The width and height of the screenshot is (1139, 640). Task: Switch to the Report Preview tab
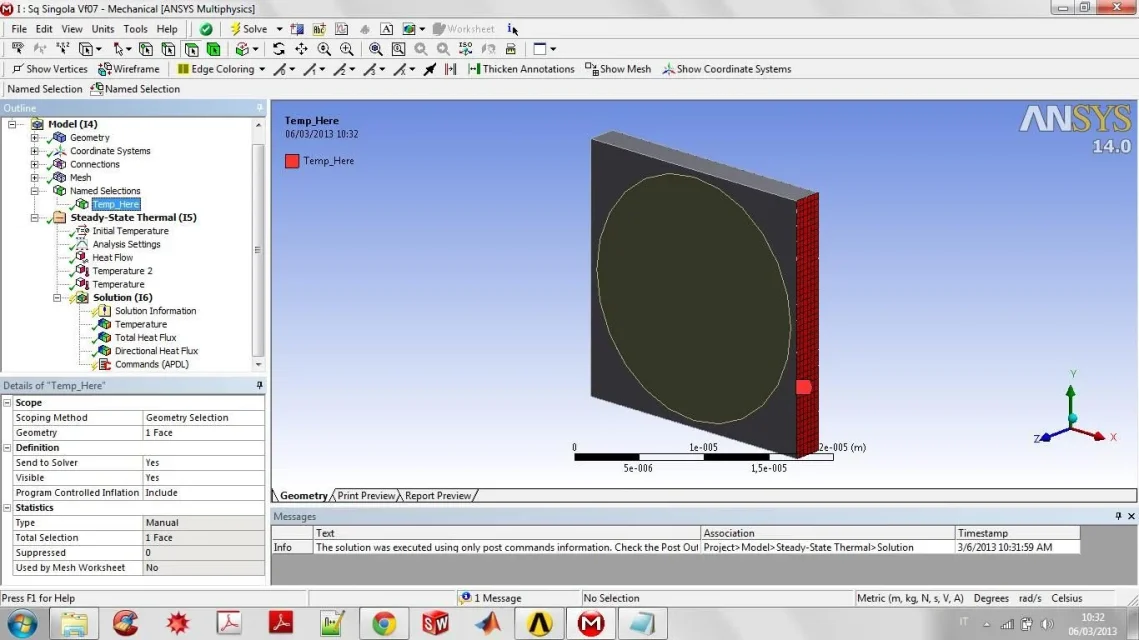point(438,495)
